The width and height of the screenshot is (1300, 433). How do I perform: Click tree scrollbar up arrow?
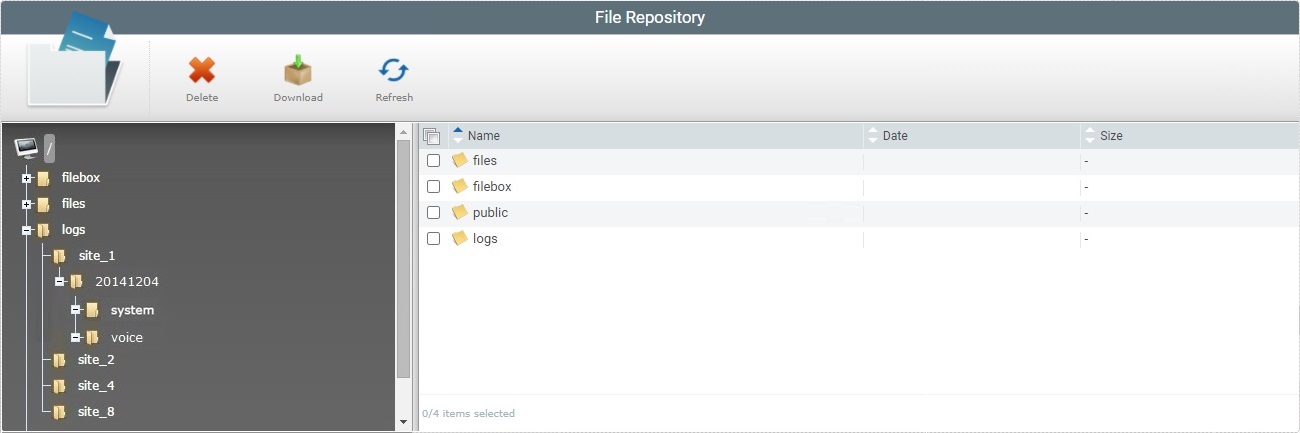click(404, 132)
